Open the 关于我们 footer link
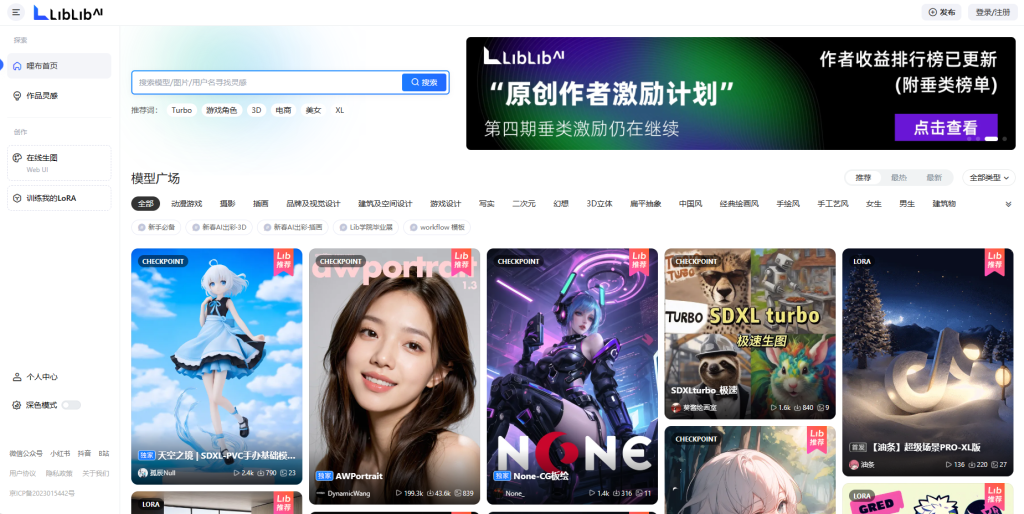Image resolution: width=1024 pixels, height=514 pixels. pyautogui.click(x=95, y=473)
